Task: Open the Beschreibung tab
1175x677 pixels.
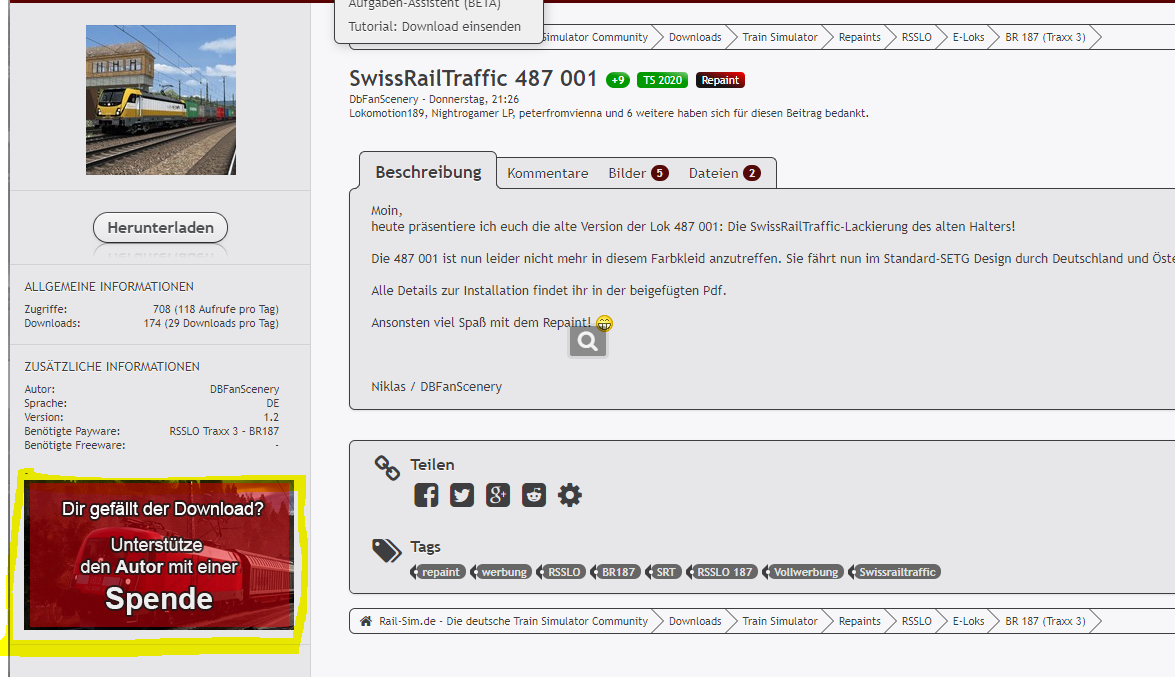Action: point(428,172)
